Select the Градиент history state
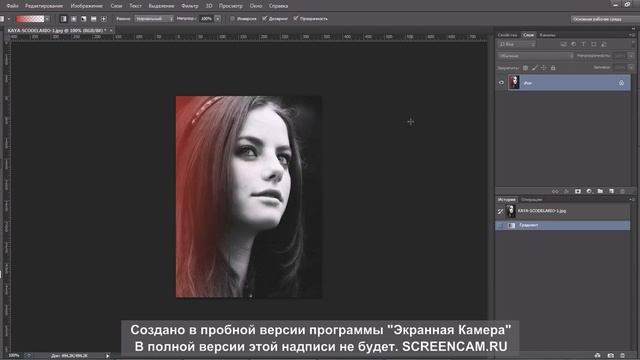This screenshot has width=640, height=360. (562, 225)
